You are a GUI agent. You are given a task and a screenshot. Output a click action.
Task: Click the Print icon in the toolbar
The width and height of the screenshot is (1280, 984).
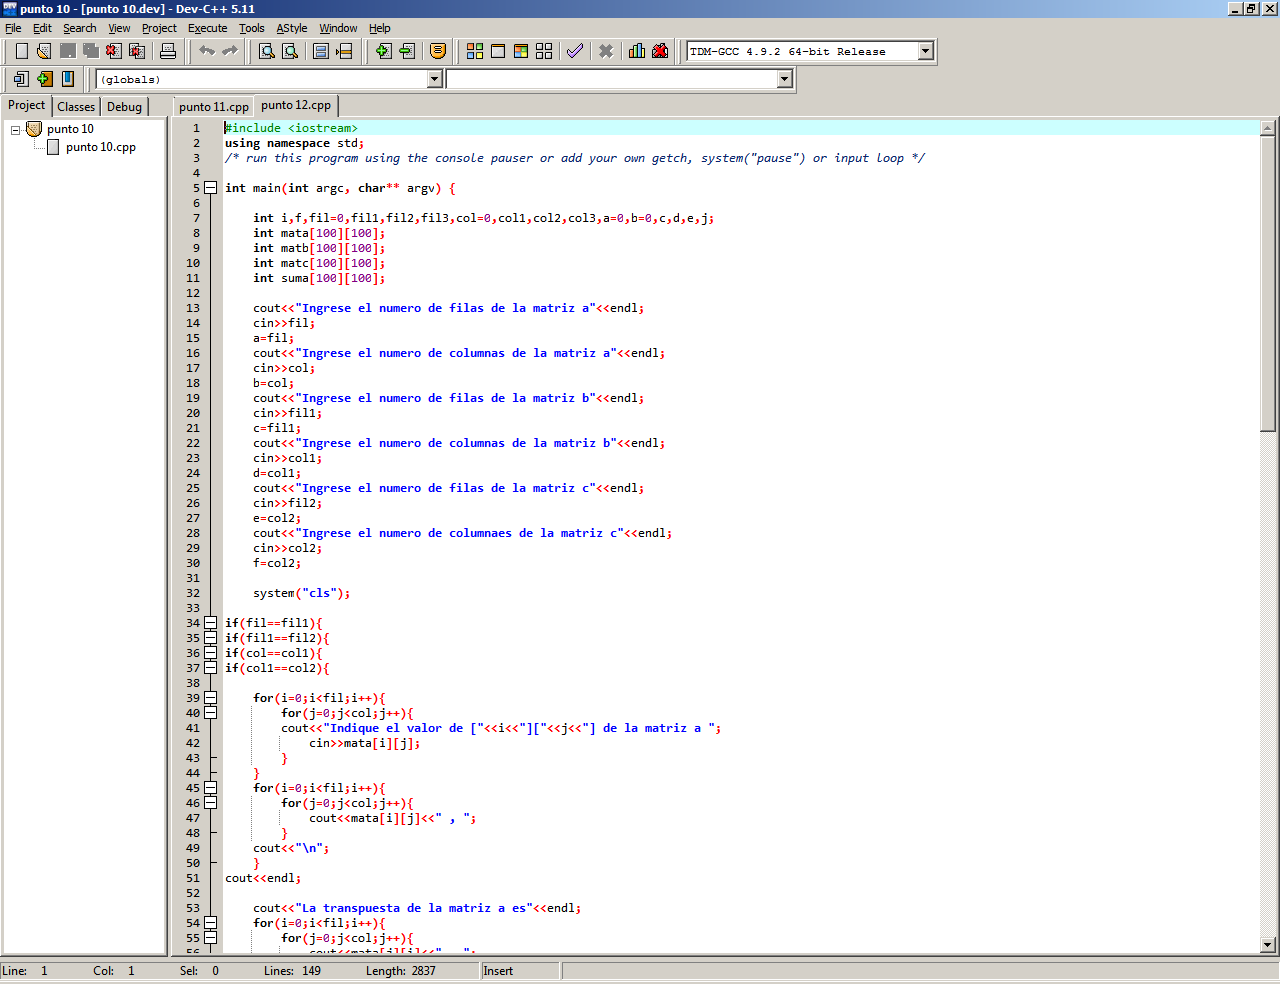(168, 51)
